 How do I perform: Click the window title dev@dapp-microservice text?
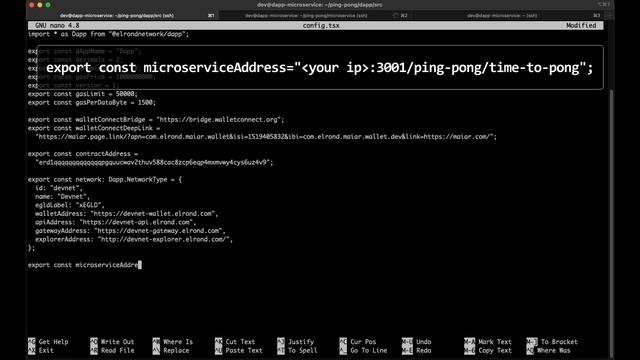[x=320, y=5]
